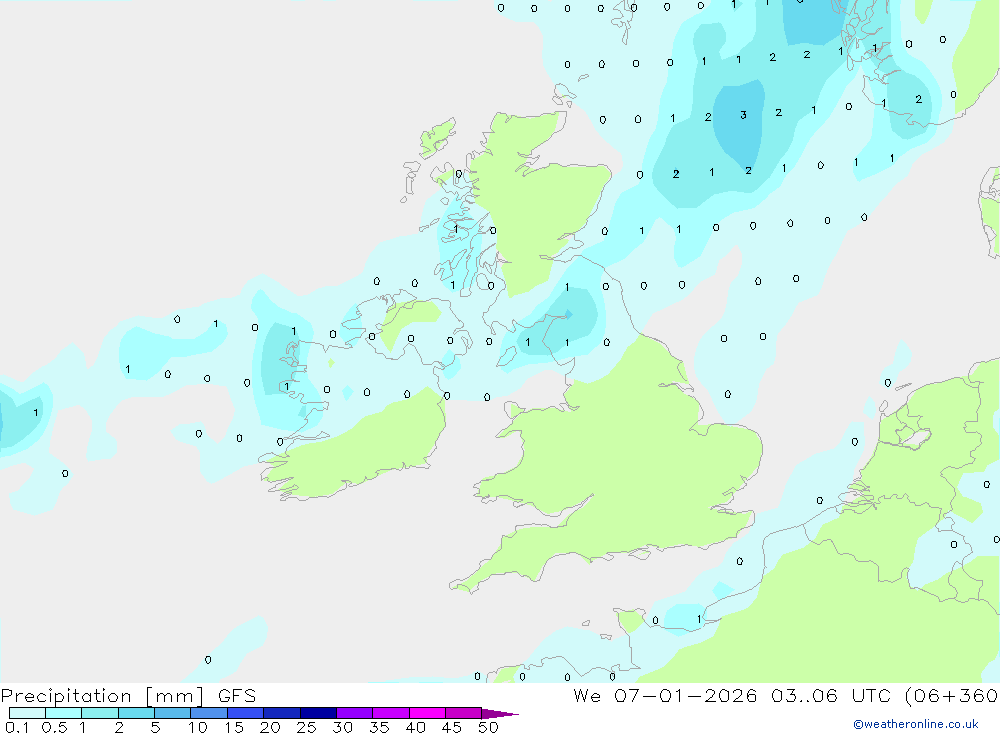Click legend label "20"
This screenshot has width=1000, height=733.
270,727
